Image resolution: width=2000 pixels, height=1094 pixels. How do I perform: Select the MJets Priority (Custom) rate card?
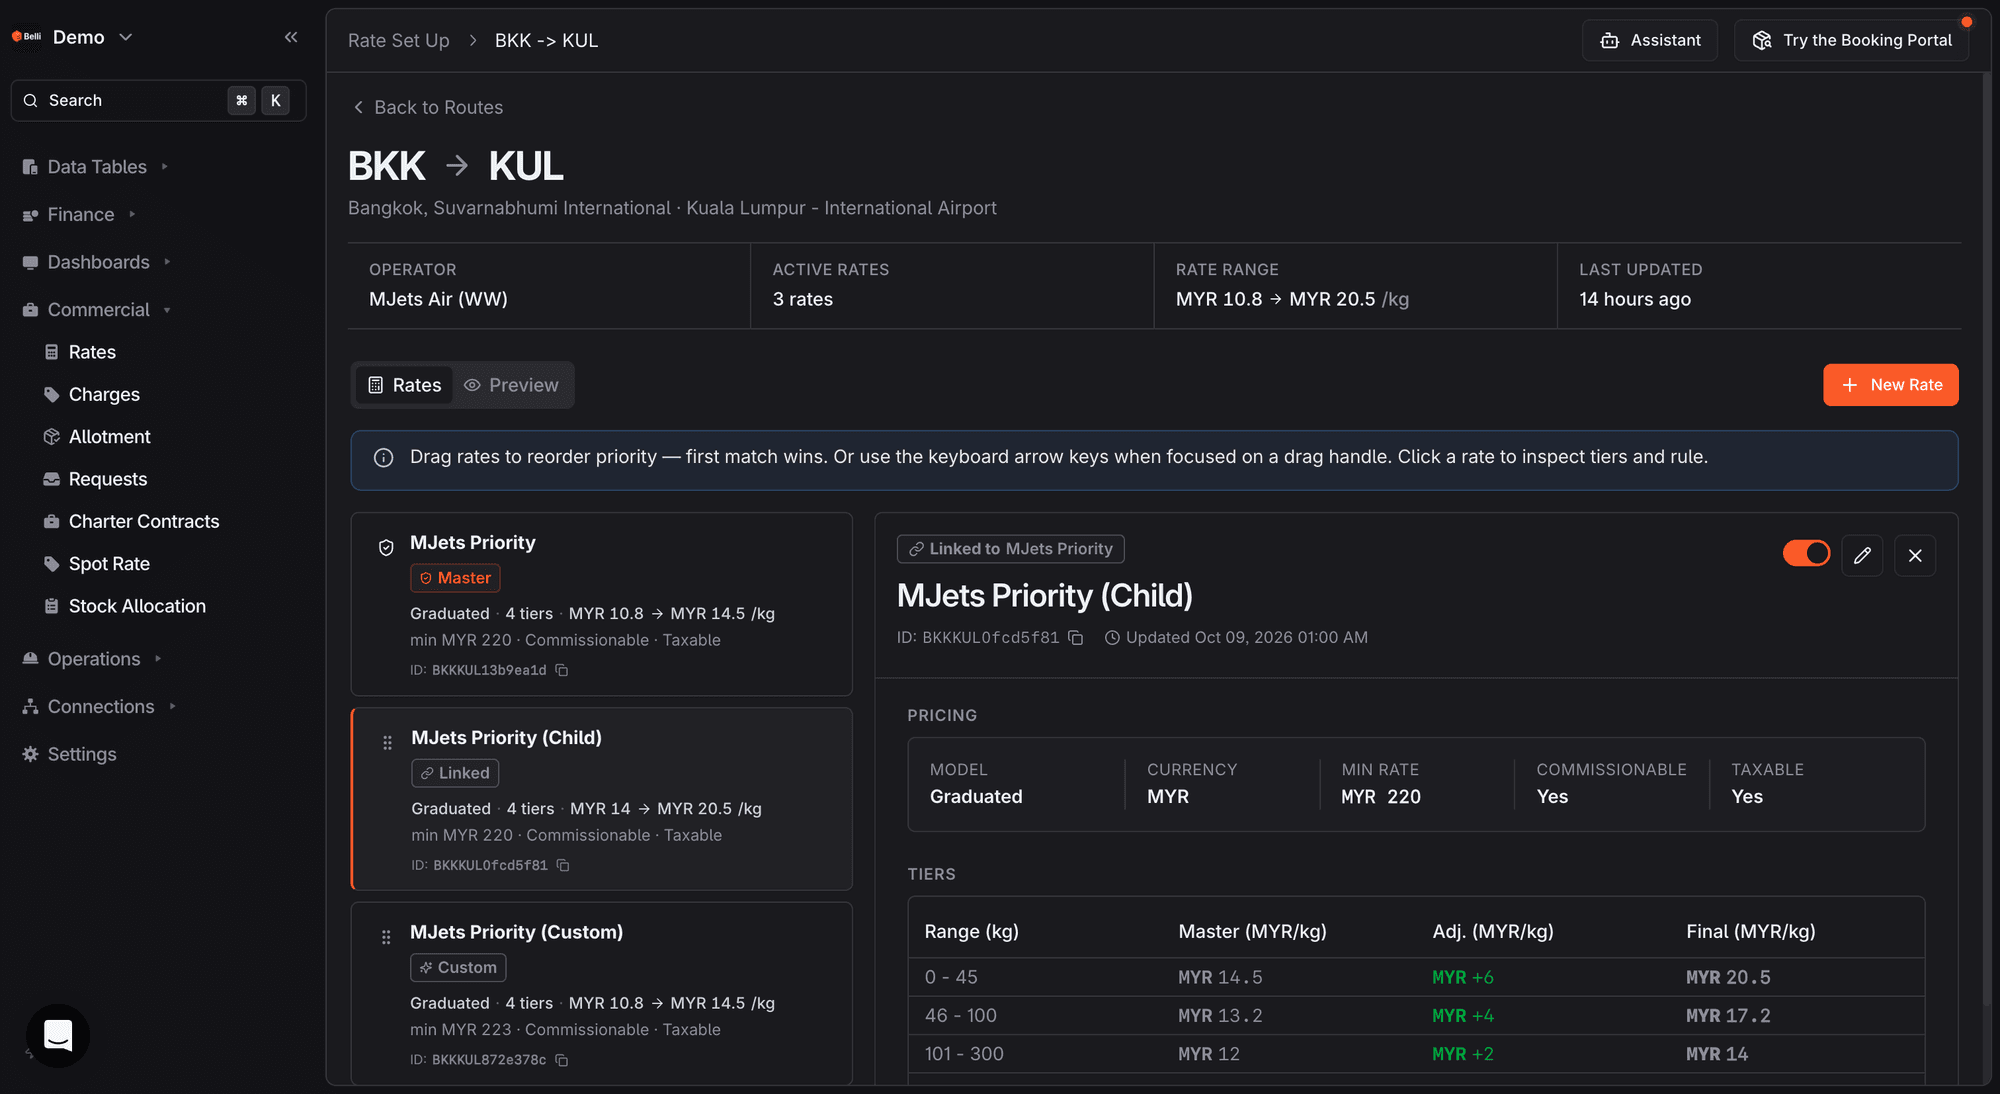(x=601, y=993)
